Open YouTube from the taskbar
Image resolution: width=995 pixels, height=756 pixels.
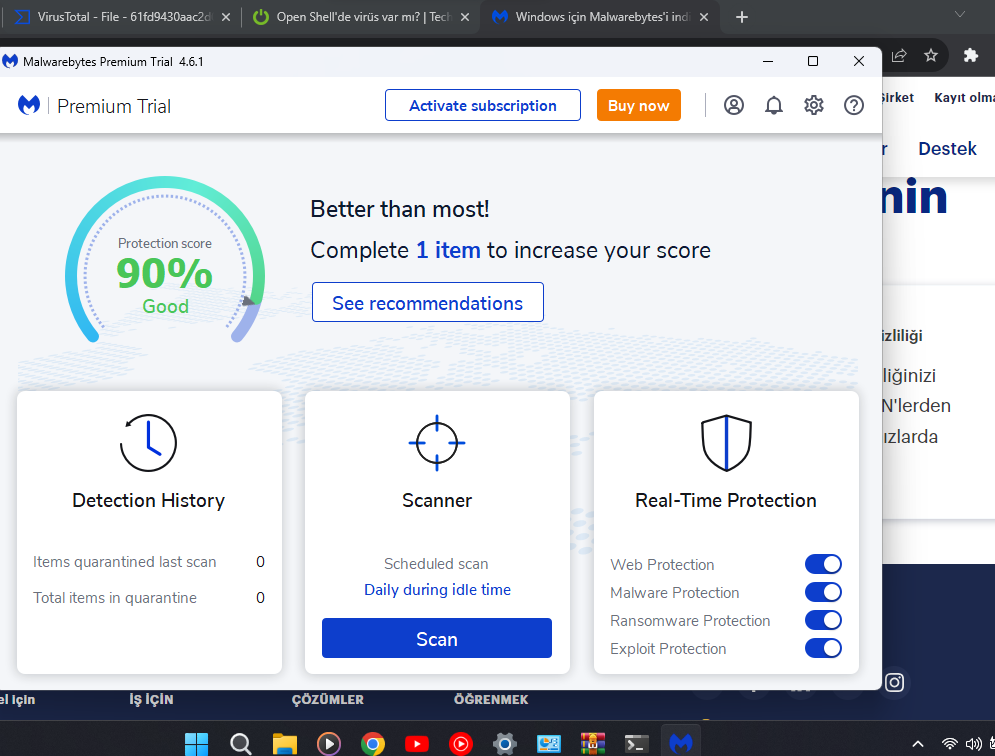[416, 743]
